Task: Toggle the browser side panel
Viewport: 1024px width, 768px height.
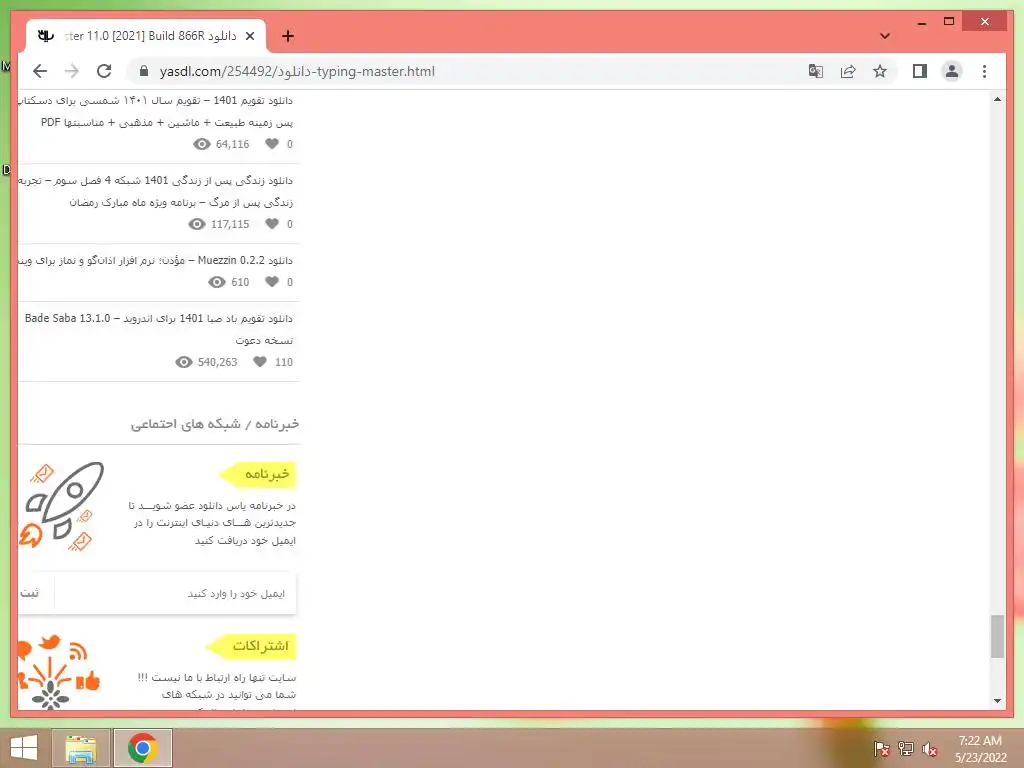Action: pyautogui.click(x=920, y=71)
